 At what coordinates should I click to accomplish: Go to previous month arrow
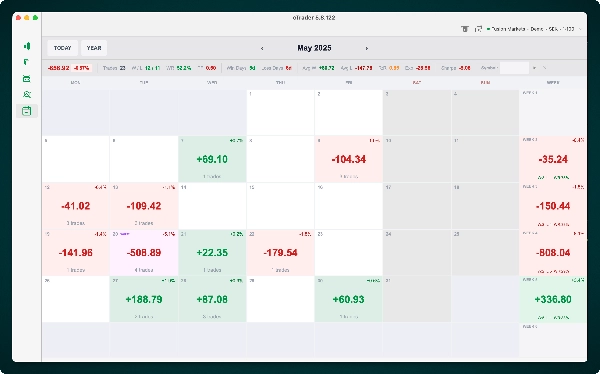262,48
